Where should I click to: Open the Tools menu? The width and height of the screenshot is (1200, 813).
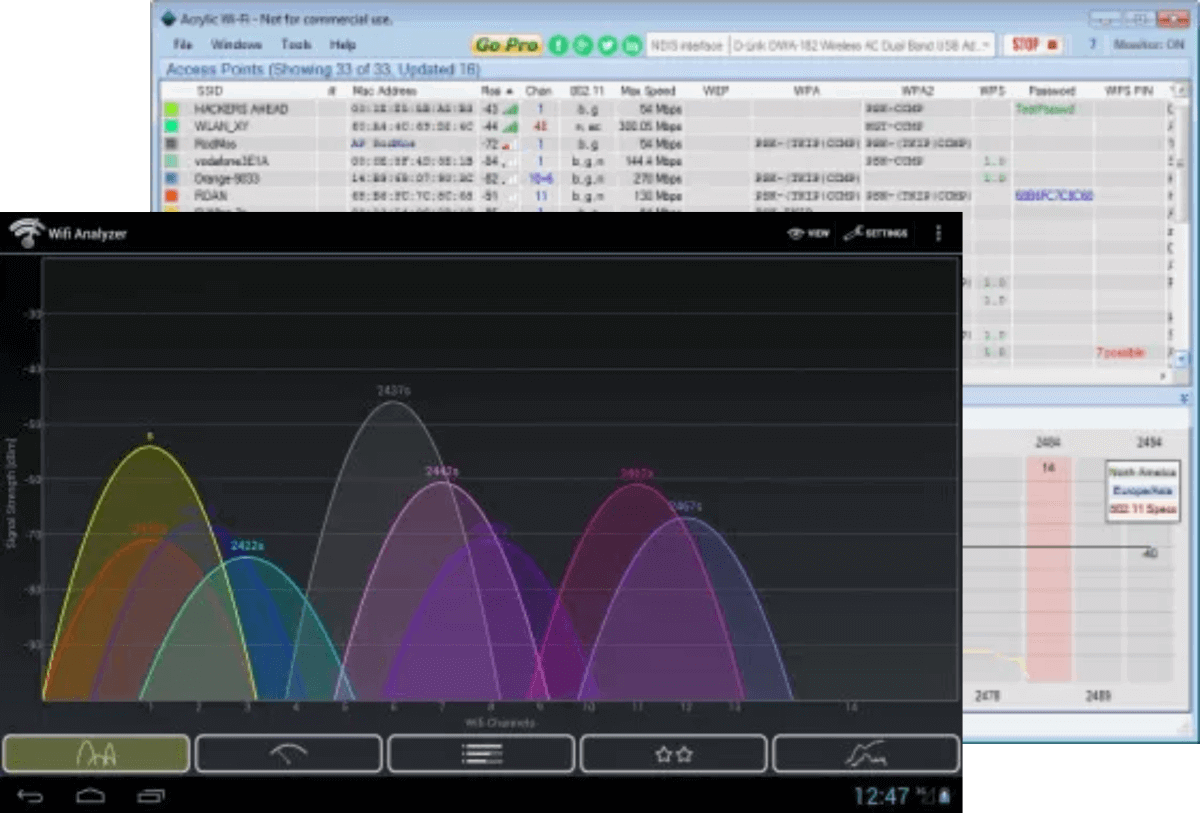pos(296,45)
